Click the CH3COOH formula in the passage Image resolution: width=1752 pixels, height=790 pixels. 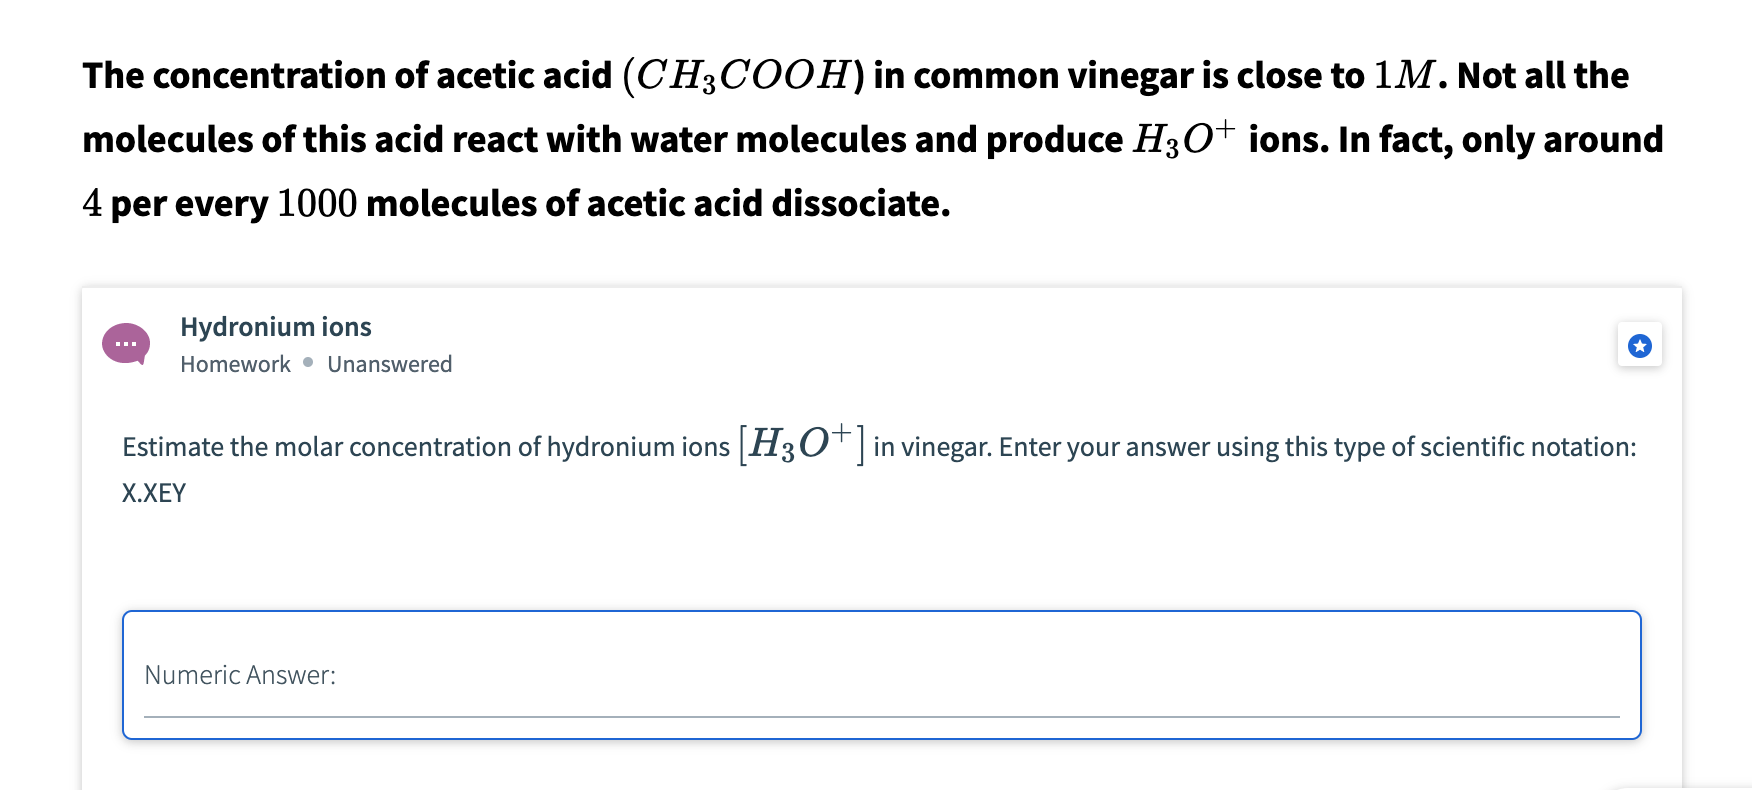click(x=743, y=76)
